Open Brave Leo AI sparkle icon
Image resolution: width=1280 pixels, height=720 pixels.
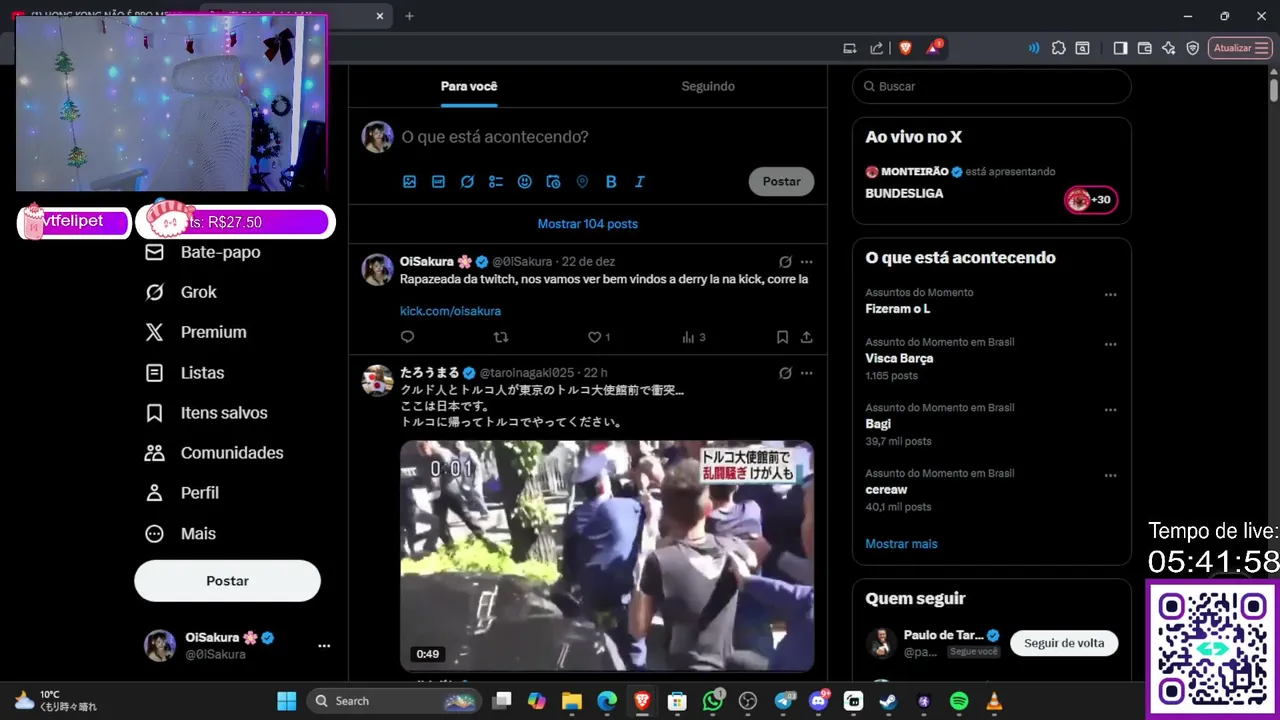(x=1168, y=48)
